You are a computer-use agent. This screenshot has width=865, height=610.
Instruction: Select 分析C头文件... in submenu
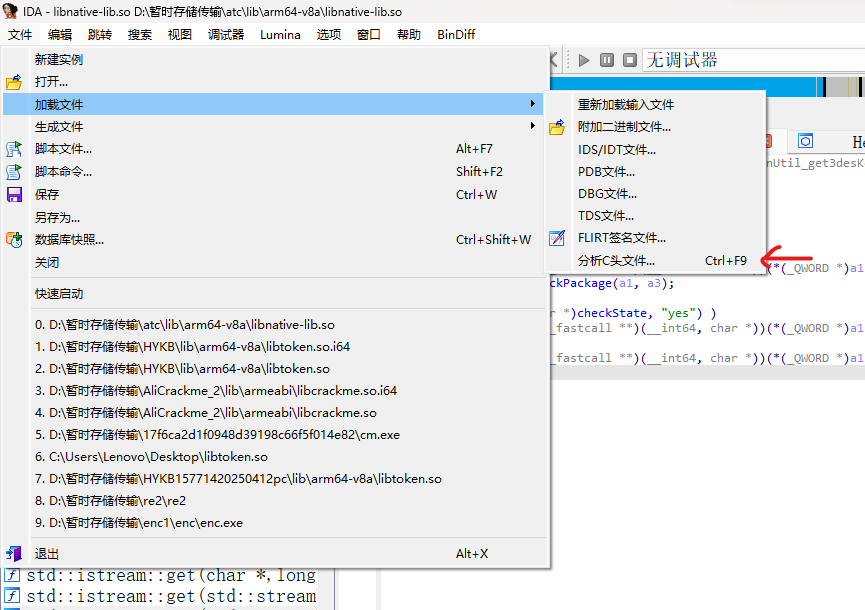(x=655, y=260)
